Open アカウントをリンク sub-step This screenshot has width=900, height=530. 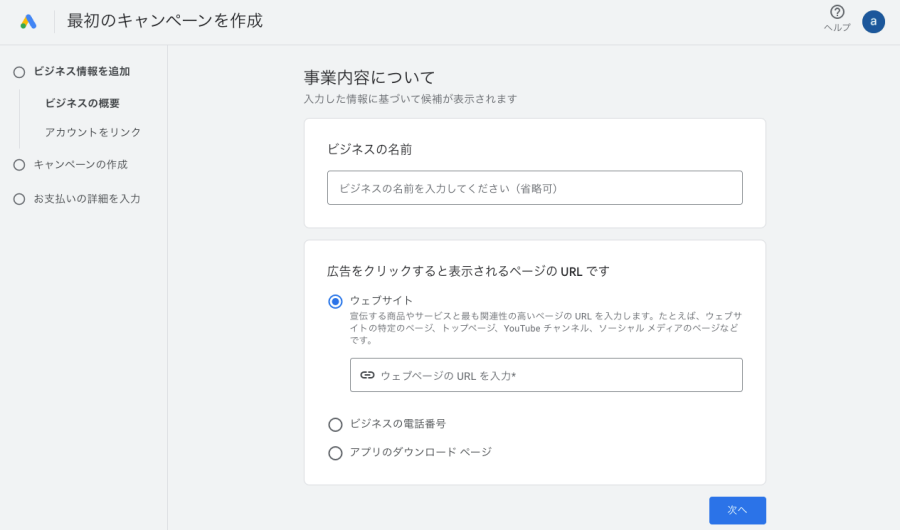[x=93, y=132]
